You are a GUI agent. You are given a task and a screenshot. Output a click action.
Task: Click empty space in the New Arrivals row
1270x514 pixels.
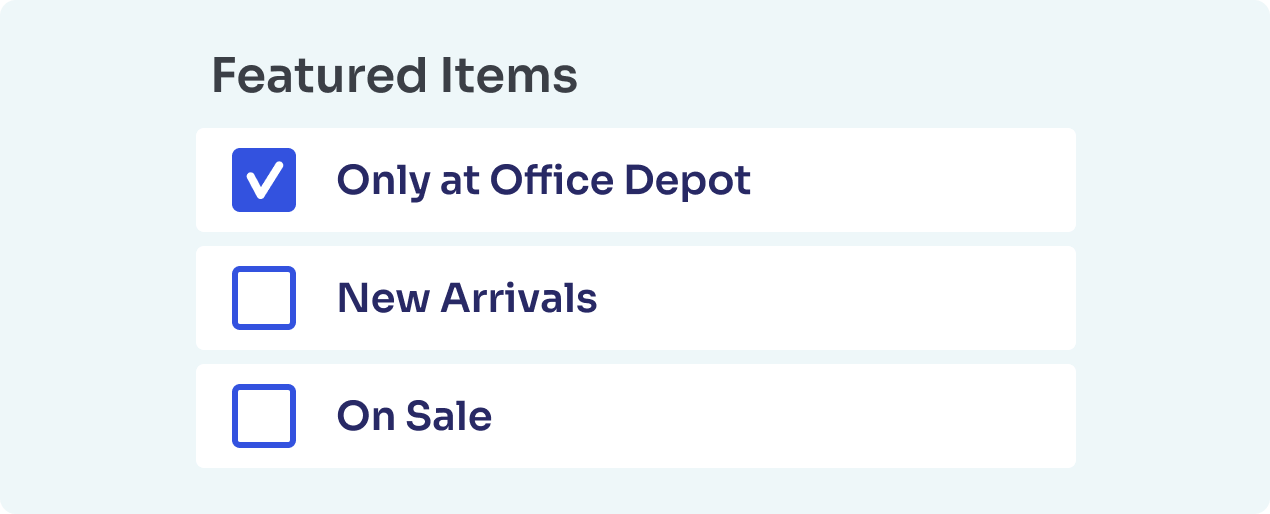840,298
